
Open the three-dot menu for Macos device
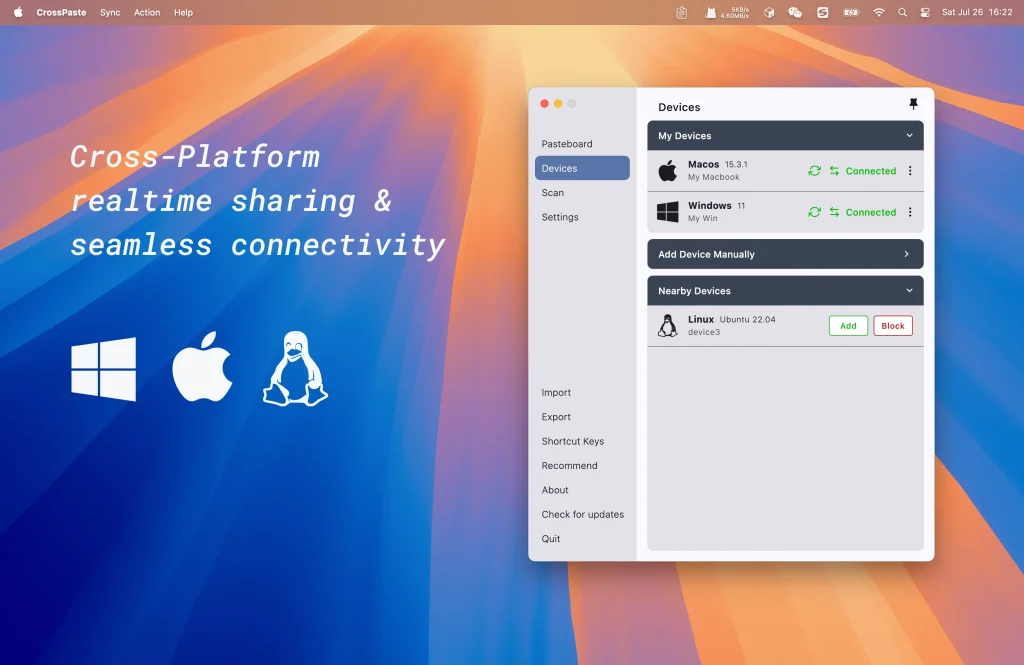click(910, 170)
